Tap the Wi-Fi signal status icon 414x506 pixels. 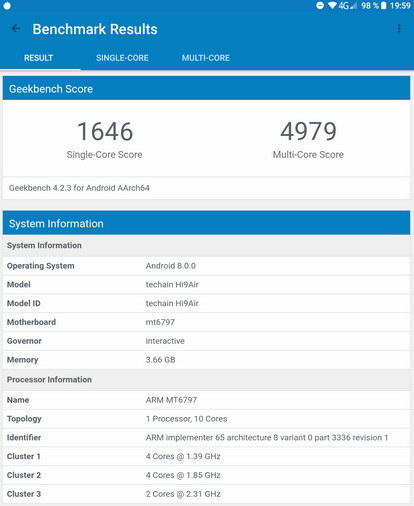coord(332,5)
